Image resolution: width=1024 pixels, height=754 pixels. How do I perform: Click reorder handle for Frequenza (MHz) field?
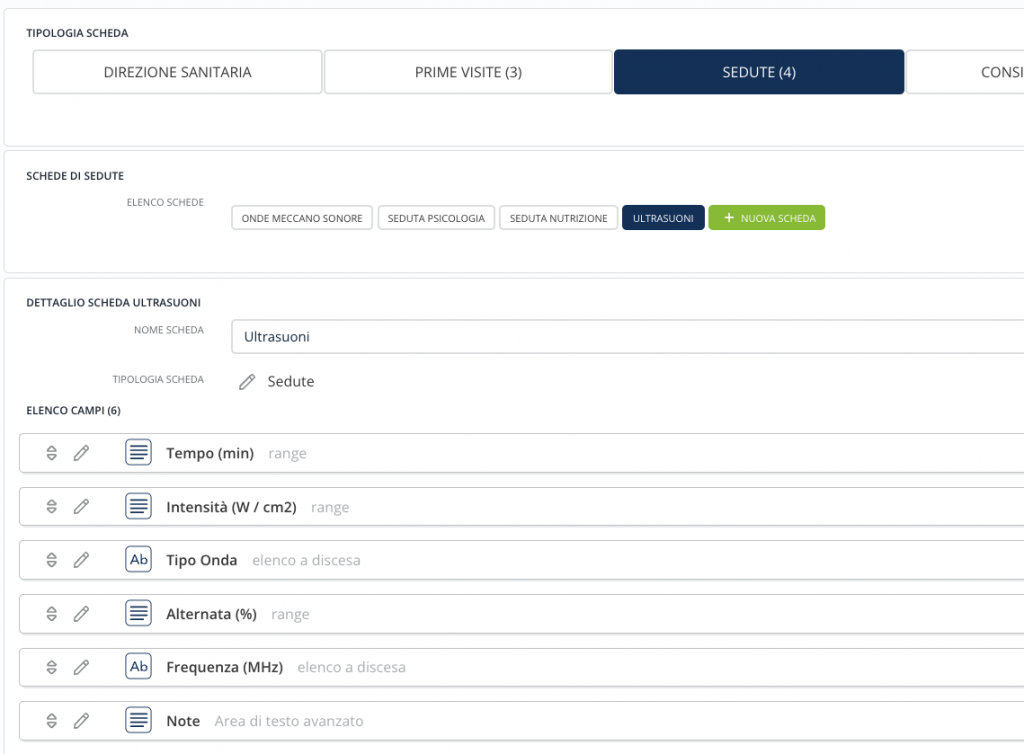click(x=52, y=667)
